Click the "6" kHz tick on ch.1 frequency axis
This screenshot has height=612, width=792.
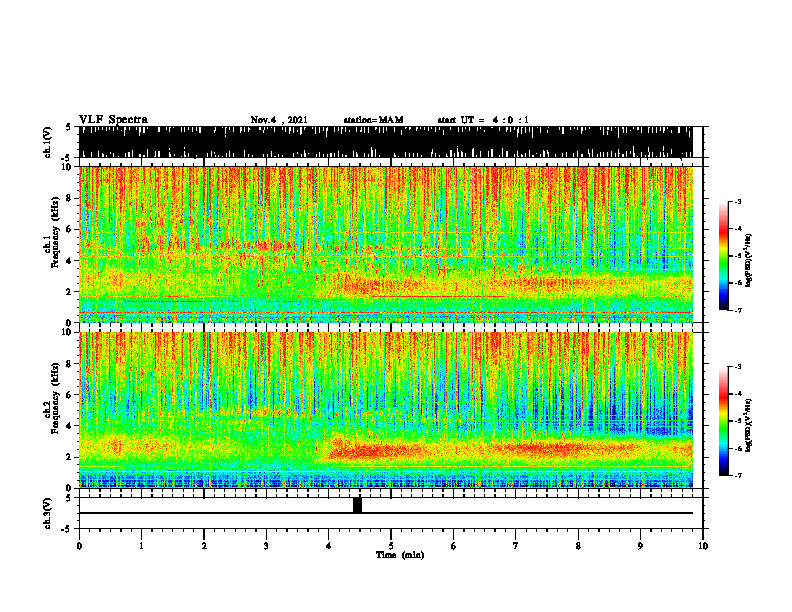click(69, 229)
